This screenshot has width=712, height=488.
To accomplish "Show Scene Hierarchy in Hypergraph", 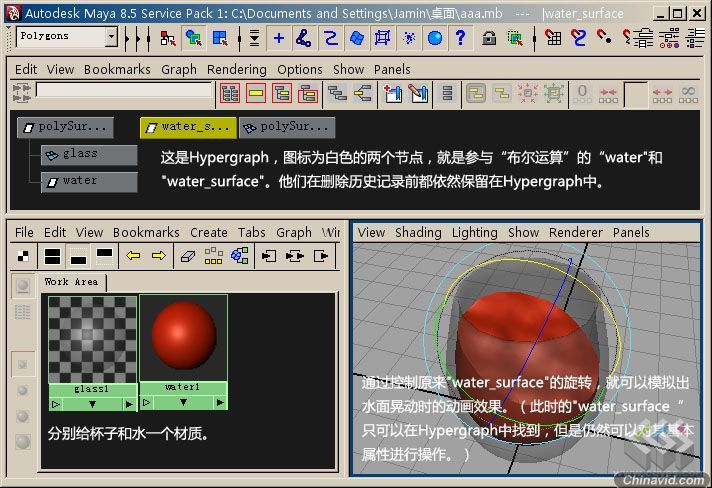I will tap(337, 93).
